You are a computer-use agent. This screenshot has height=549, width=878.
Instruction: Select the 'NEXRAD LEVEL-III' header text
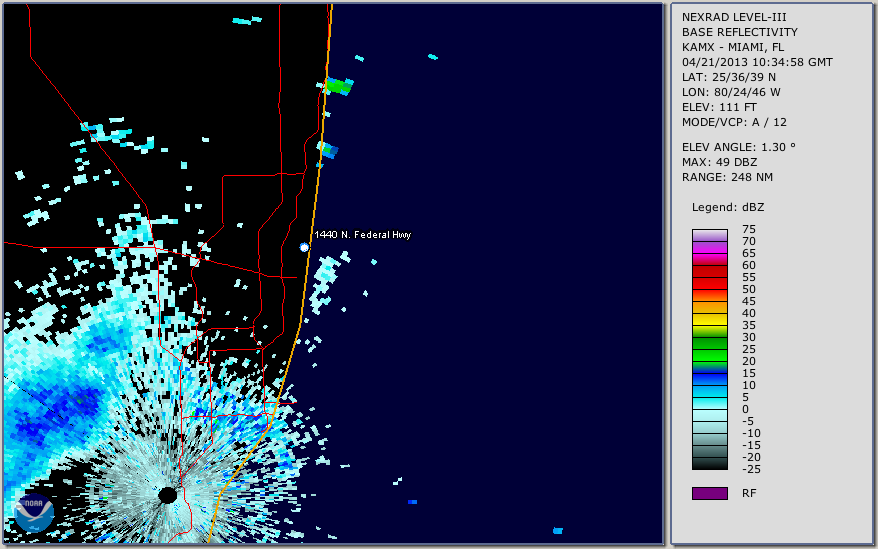coord(734,17)
